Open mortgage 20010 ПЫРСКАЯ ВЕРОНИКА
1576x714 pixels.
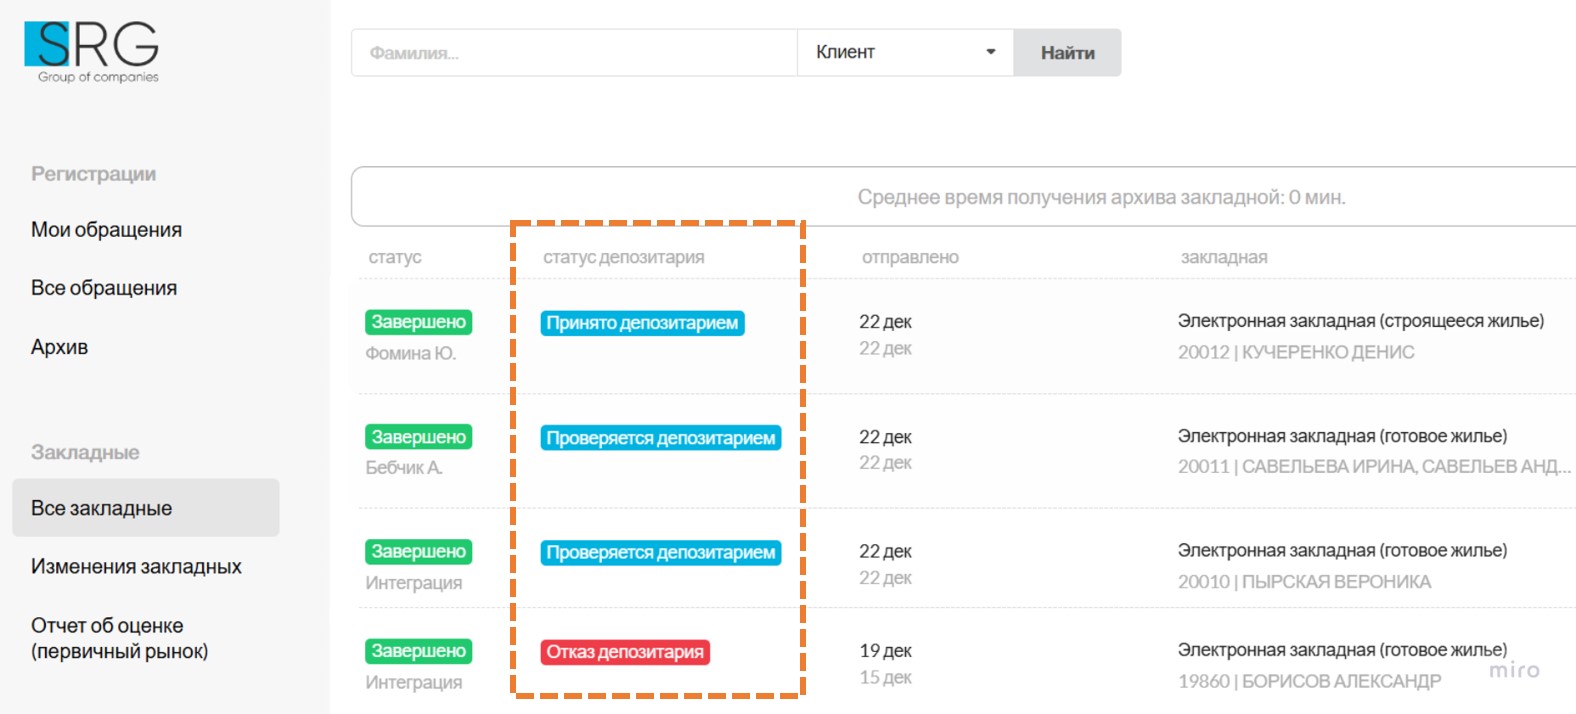pyautogui.click(x=1304, y=582)
